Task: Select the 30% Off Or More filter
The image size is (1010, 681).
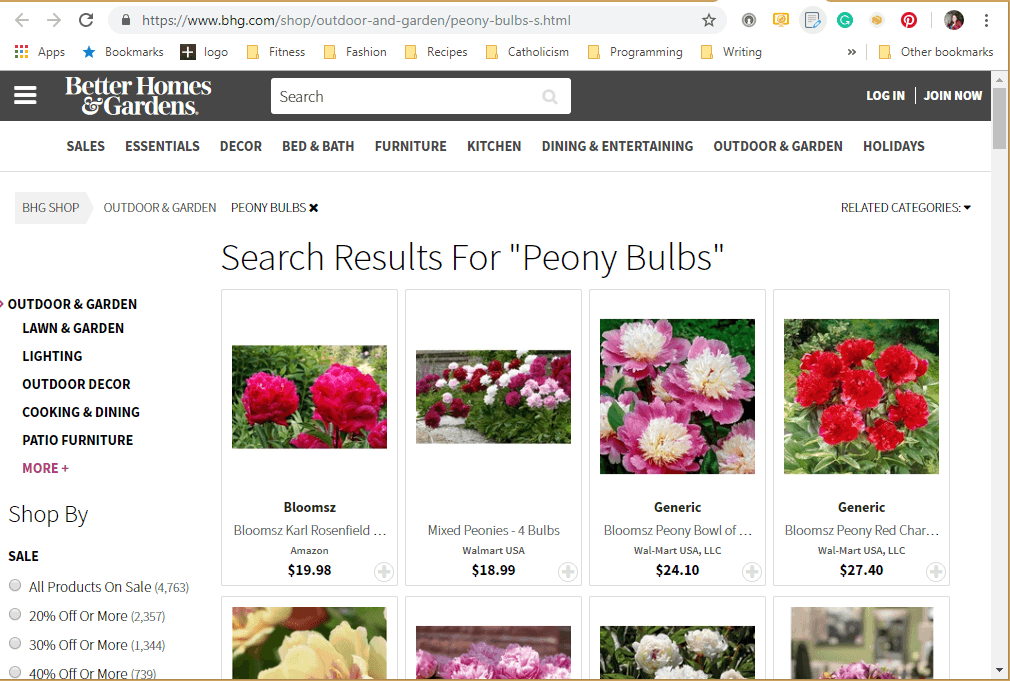Action: pos(15,643)
